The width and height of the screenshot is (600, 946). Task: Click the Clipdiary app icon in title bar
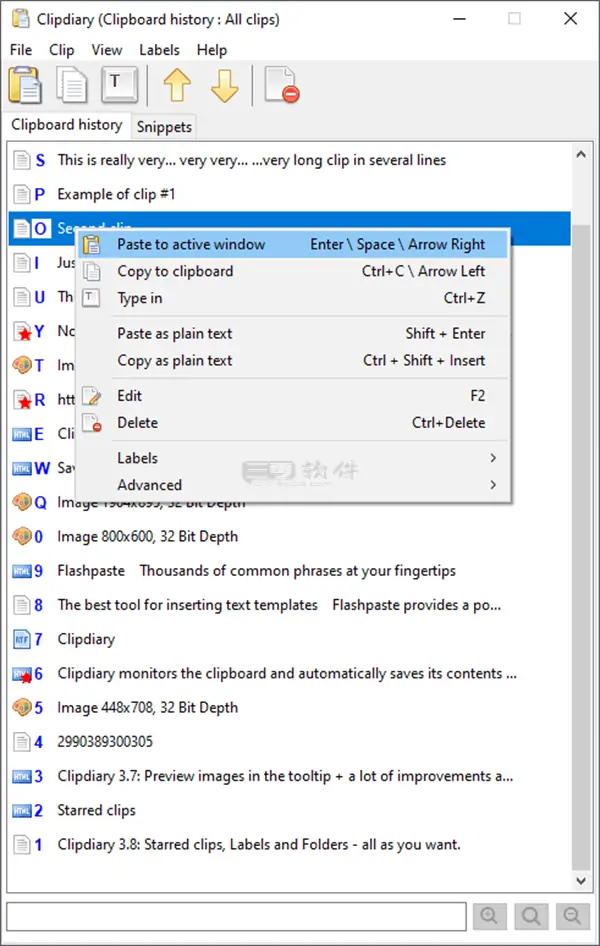tap(21, 19)
